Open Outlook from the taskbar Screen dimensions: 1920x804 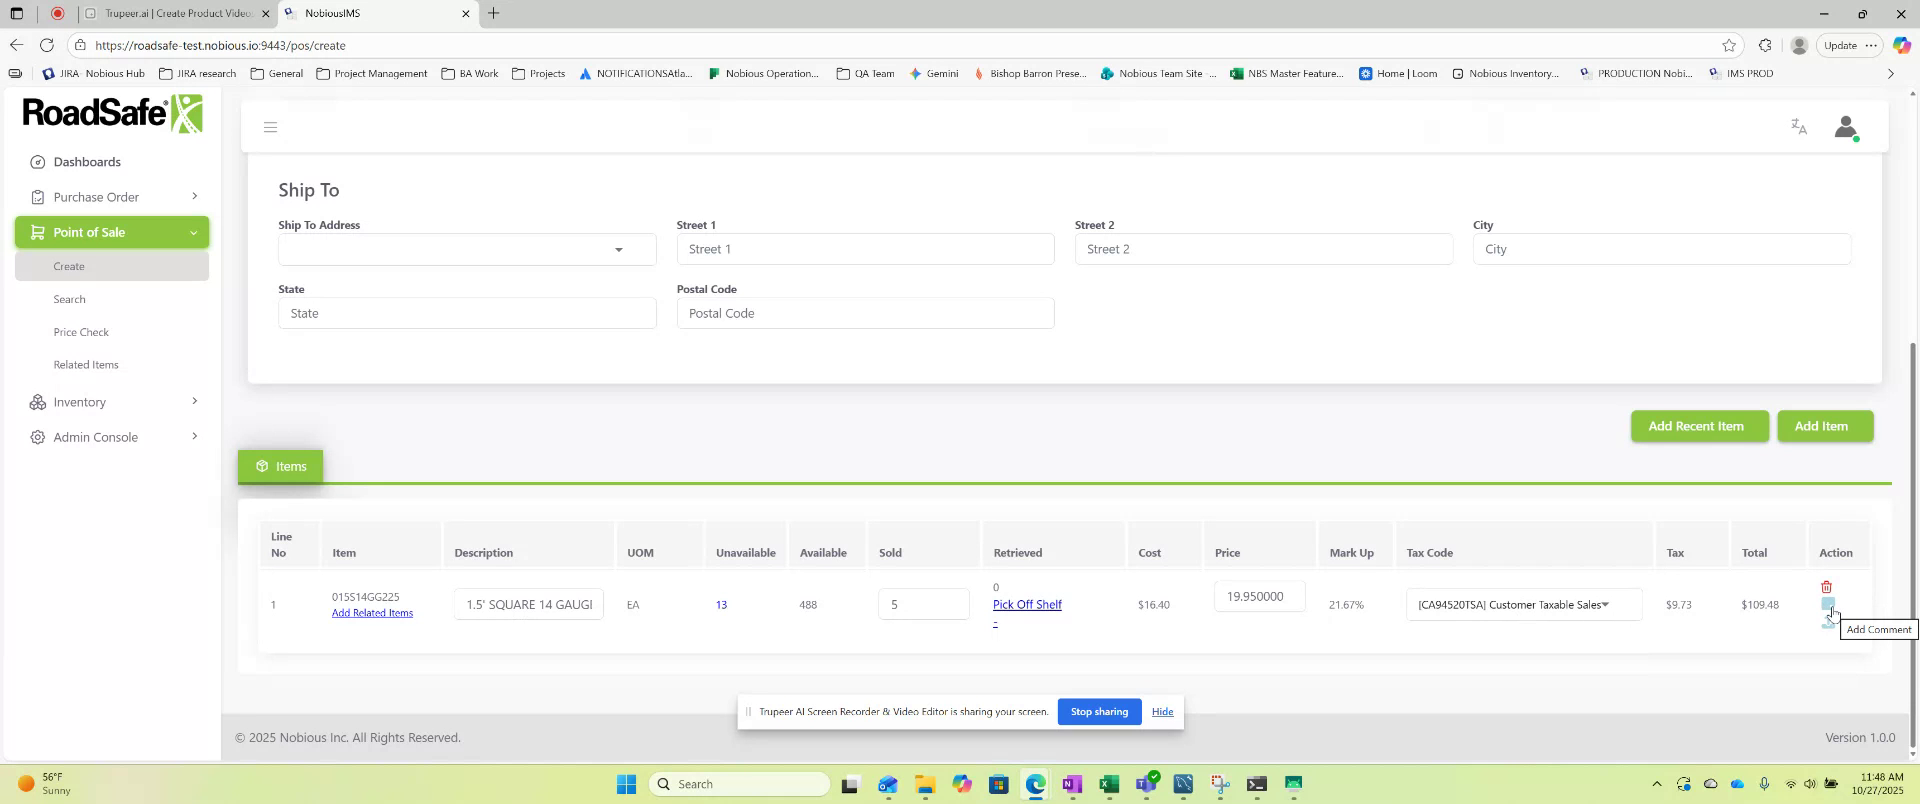[x=887, y=784]
